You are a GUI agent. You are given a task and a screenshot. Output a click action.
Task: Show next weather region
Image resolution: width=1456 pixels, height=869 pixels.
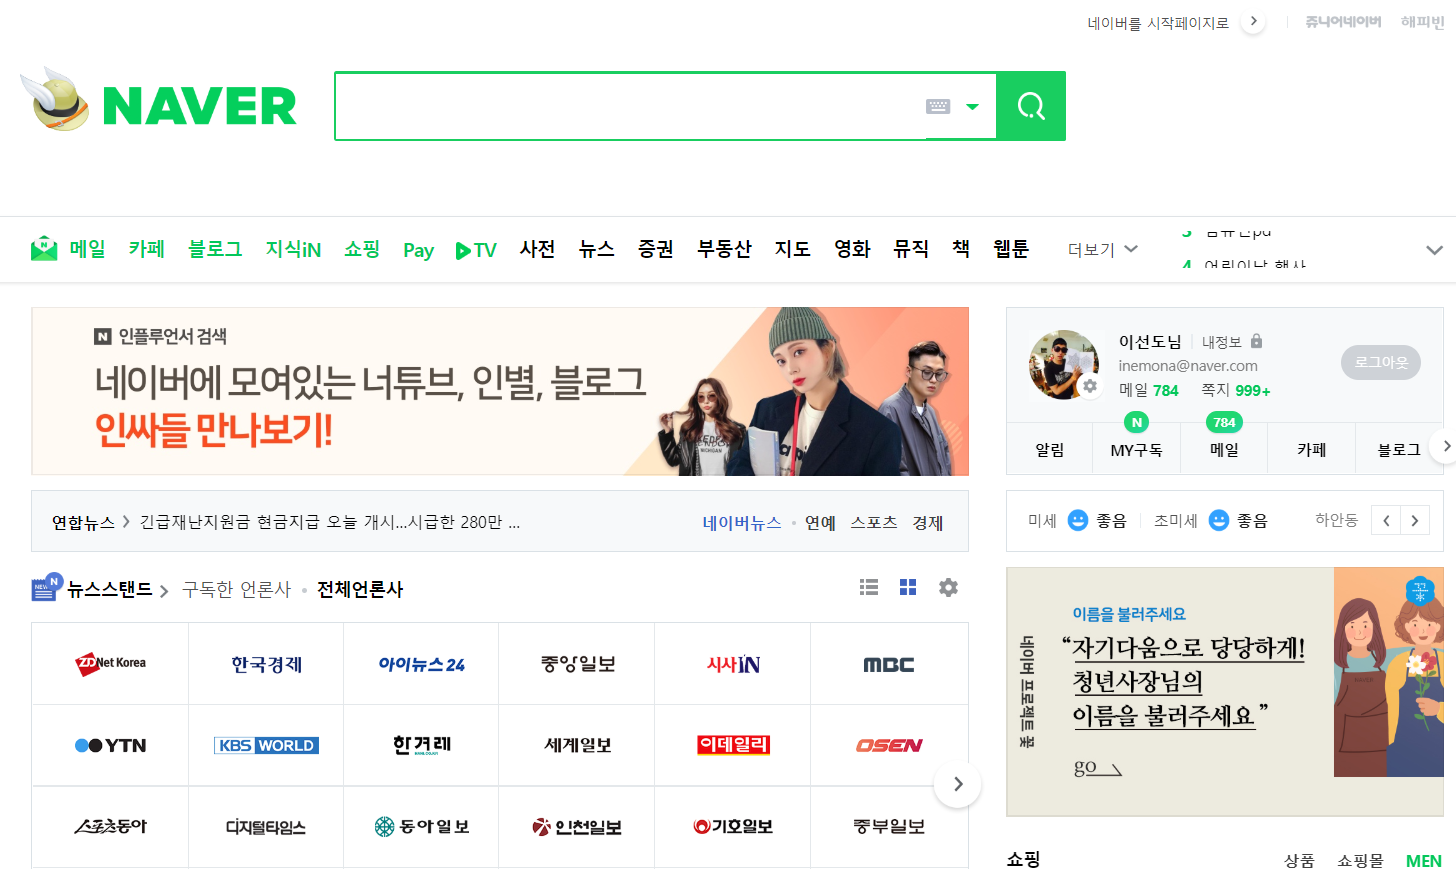pos(1414,520)
